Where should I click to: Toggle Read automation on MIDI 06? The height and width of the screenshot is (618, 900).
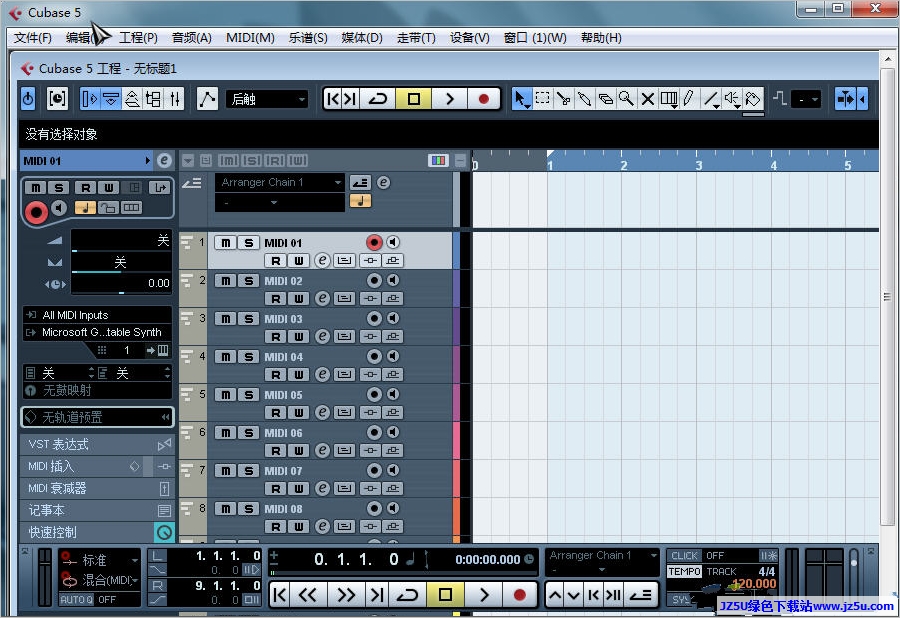(x=276, y=450)
